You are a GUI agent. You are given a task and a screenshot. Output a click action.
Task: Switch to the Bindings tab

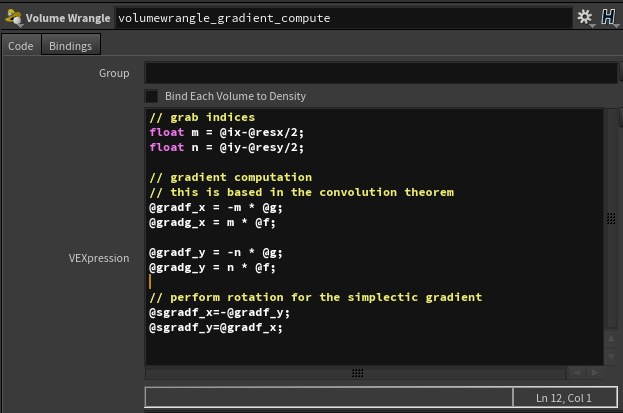point(70,46)
